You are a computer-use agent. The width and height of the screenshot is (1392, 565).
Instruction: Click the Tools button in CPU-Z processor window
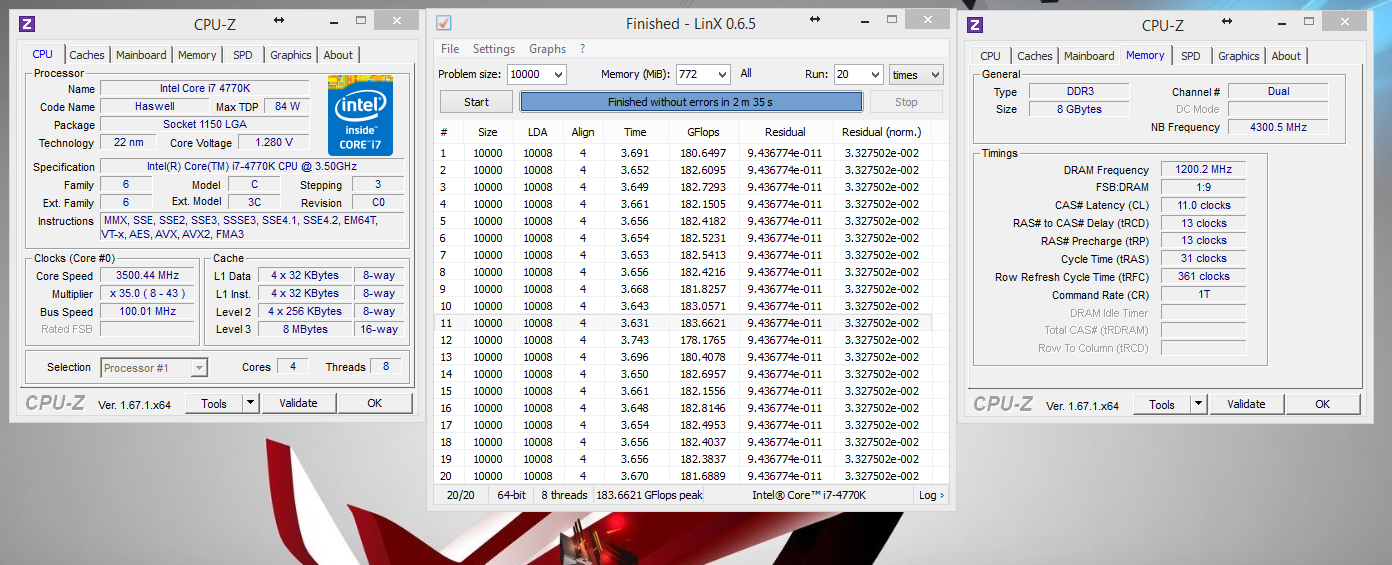click(x=214, y=403)
